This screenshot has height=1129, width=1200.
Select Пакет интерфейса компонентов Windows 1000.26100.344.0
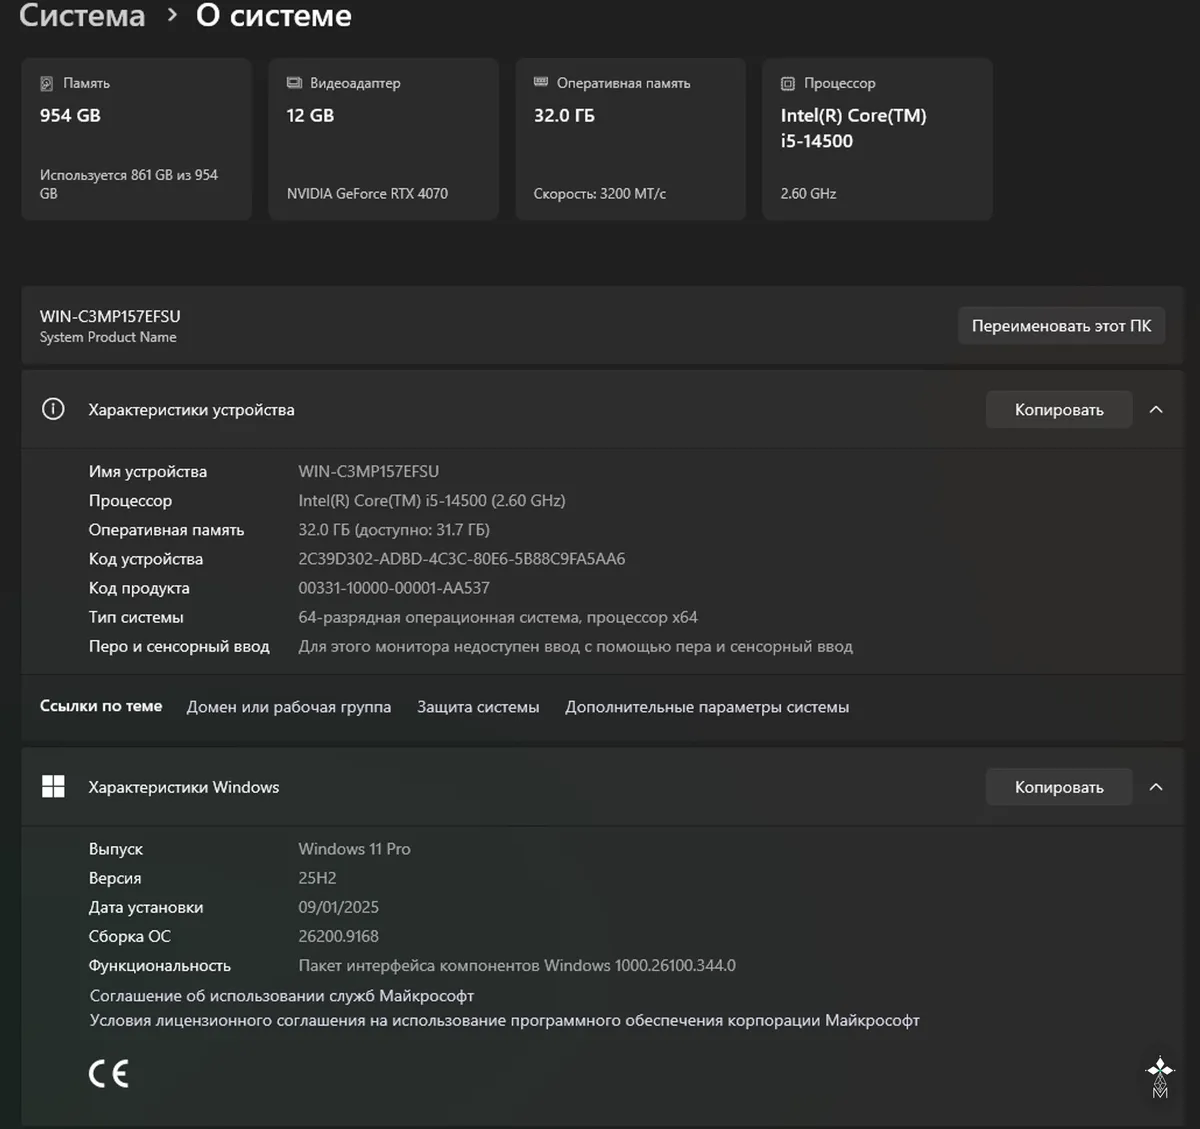tap(517, 966)
